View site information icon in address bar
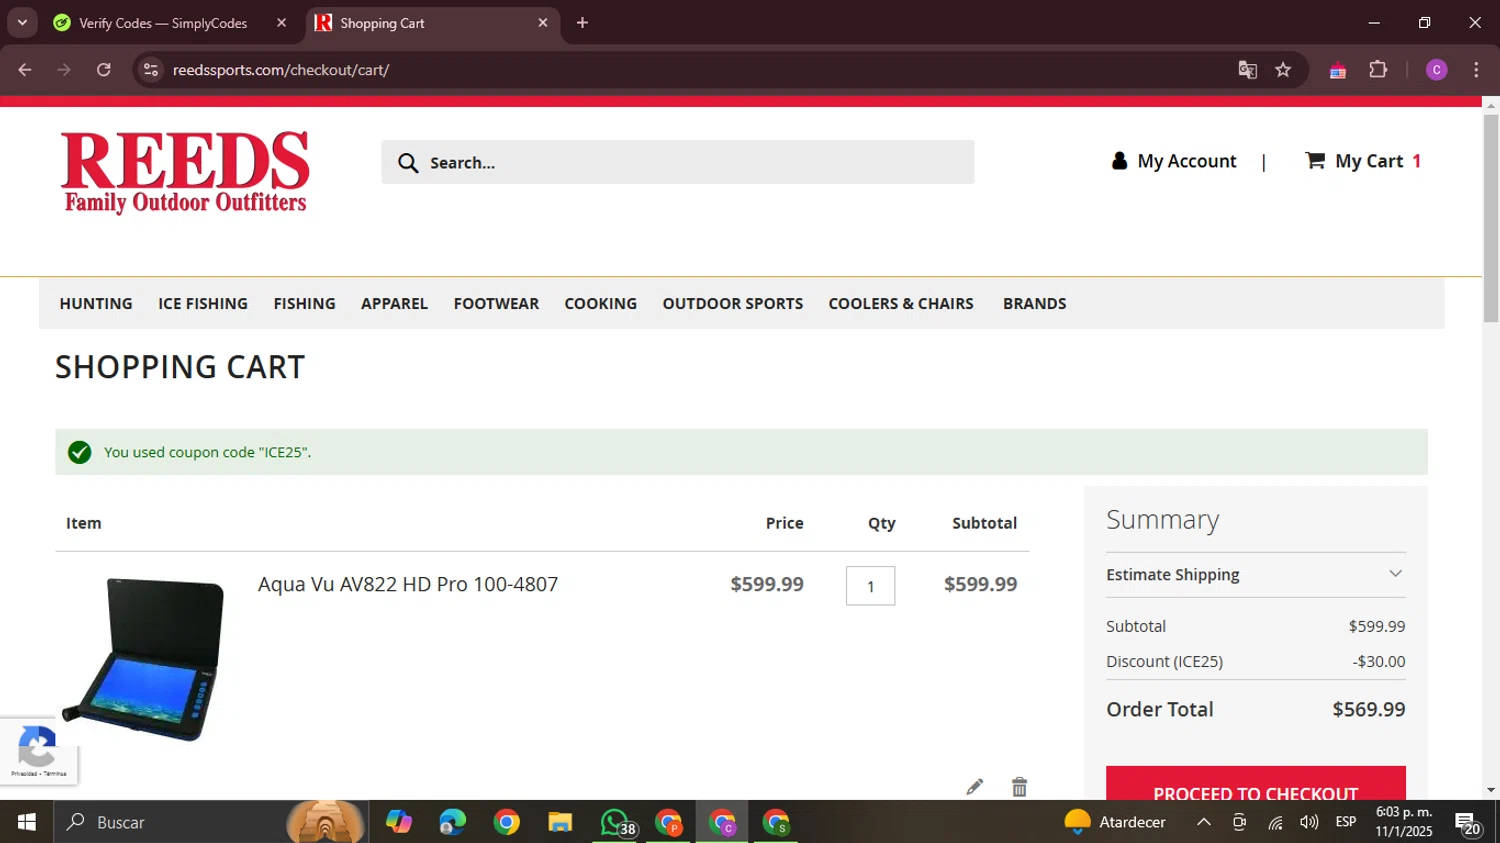 click(x=151, y=70)
